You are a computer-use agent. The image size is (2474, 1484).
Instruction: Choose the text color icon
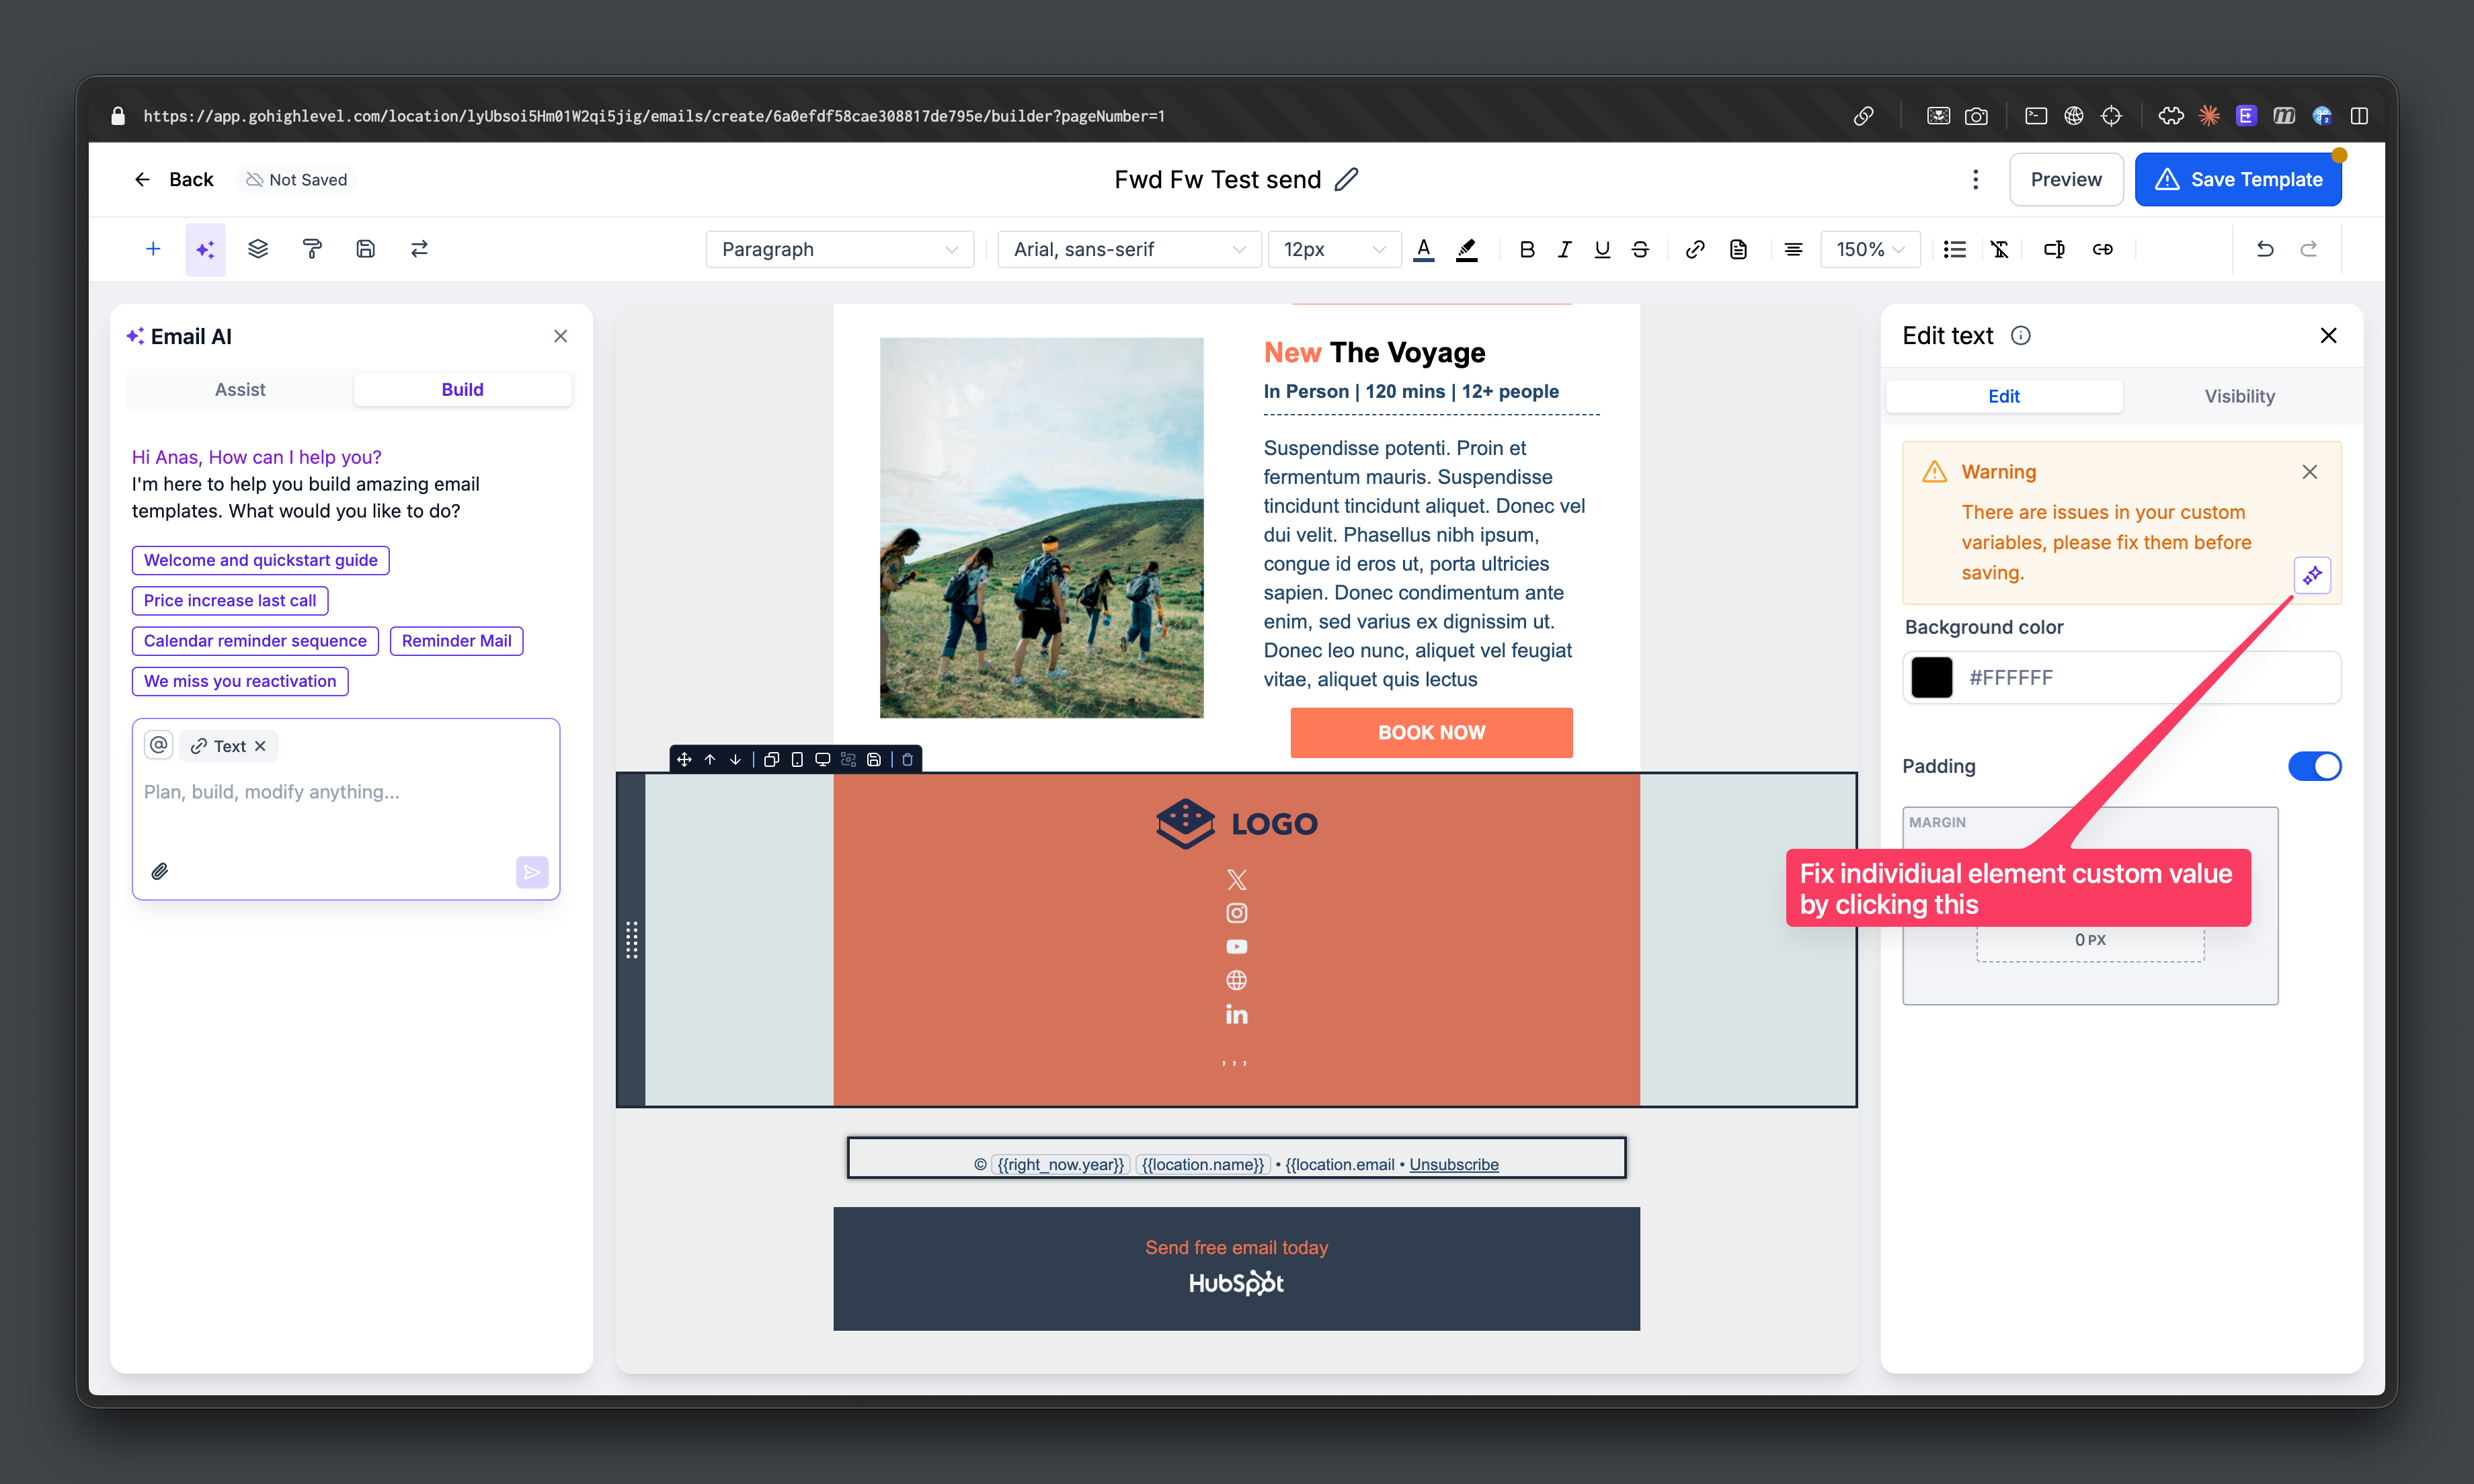pos(1424,249)
